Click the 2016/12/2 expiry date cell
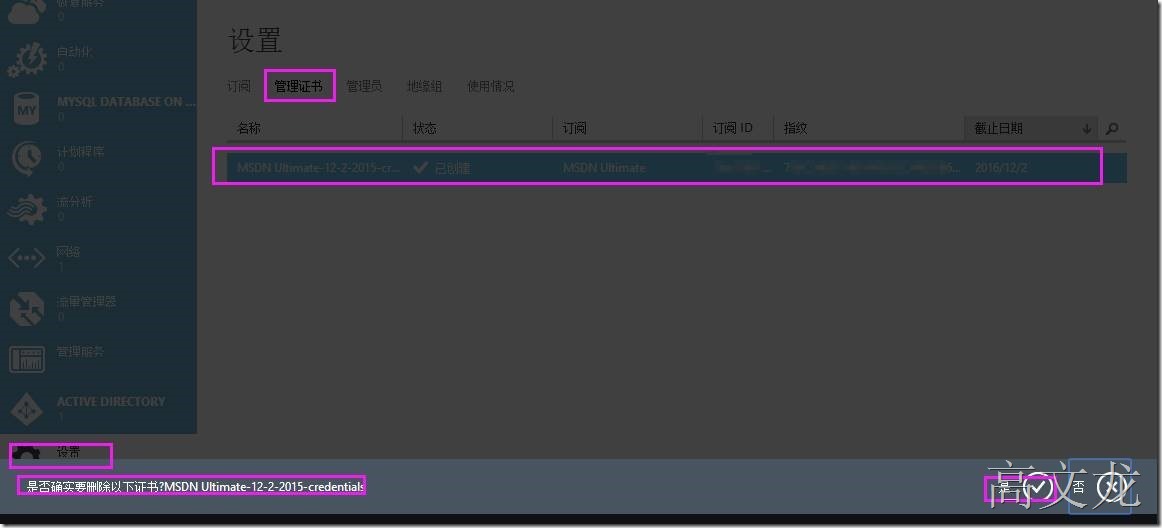 click(1000, 168)
